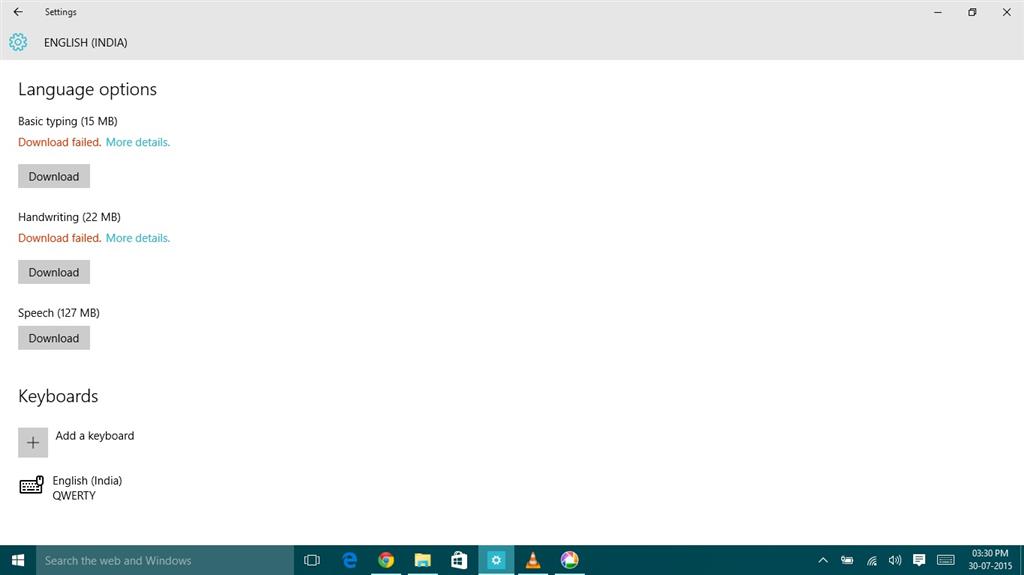Open More details for Handwriting failure

[x=138, y=238]
